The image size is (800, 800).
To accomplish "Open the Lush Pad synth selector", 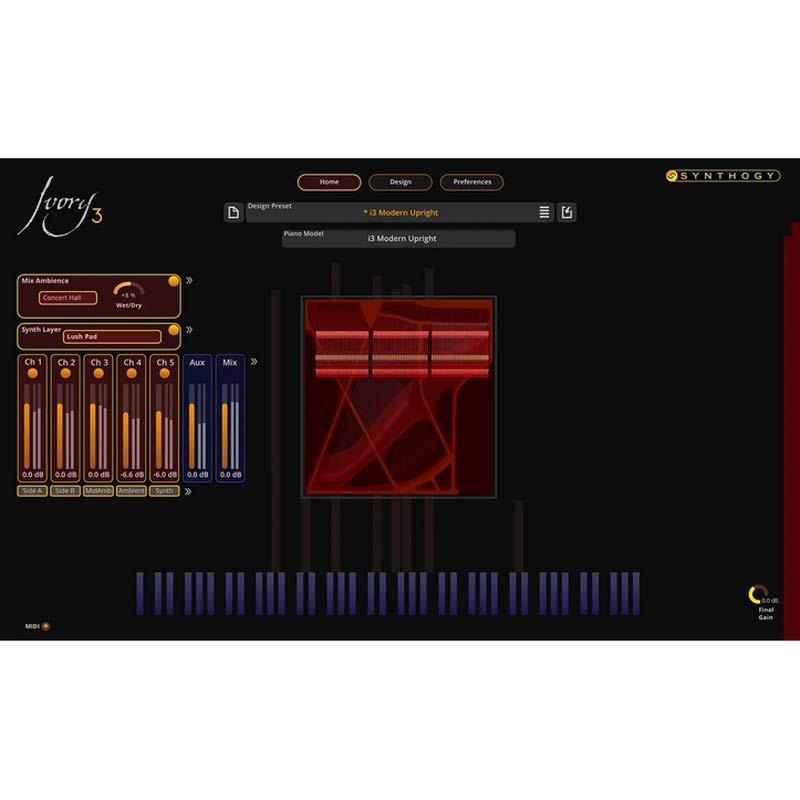I will click(x=113, y=337).
